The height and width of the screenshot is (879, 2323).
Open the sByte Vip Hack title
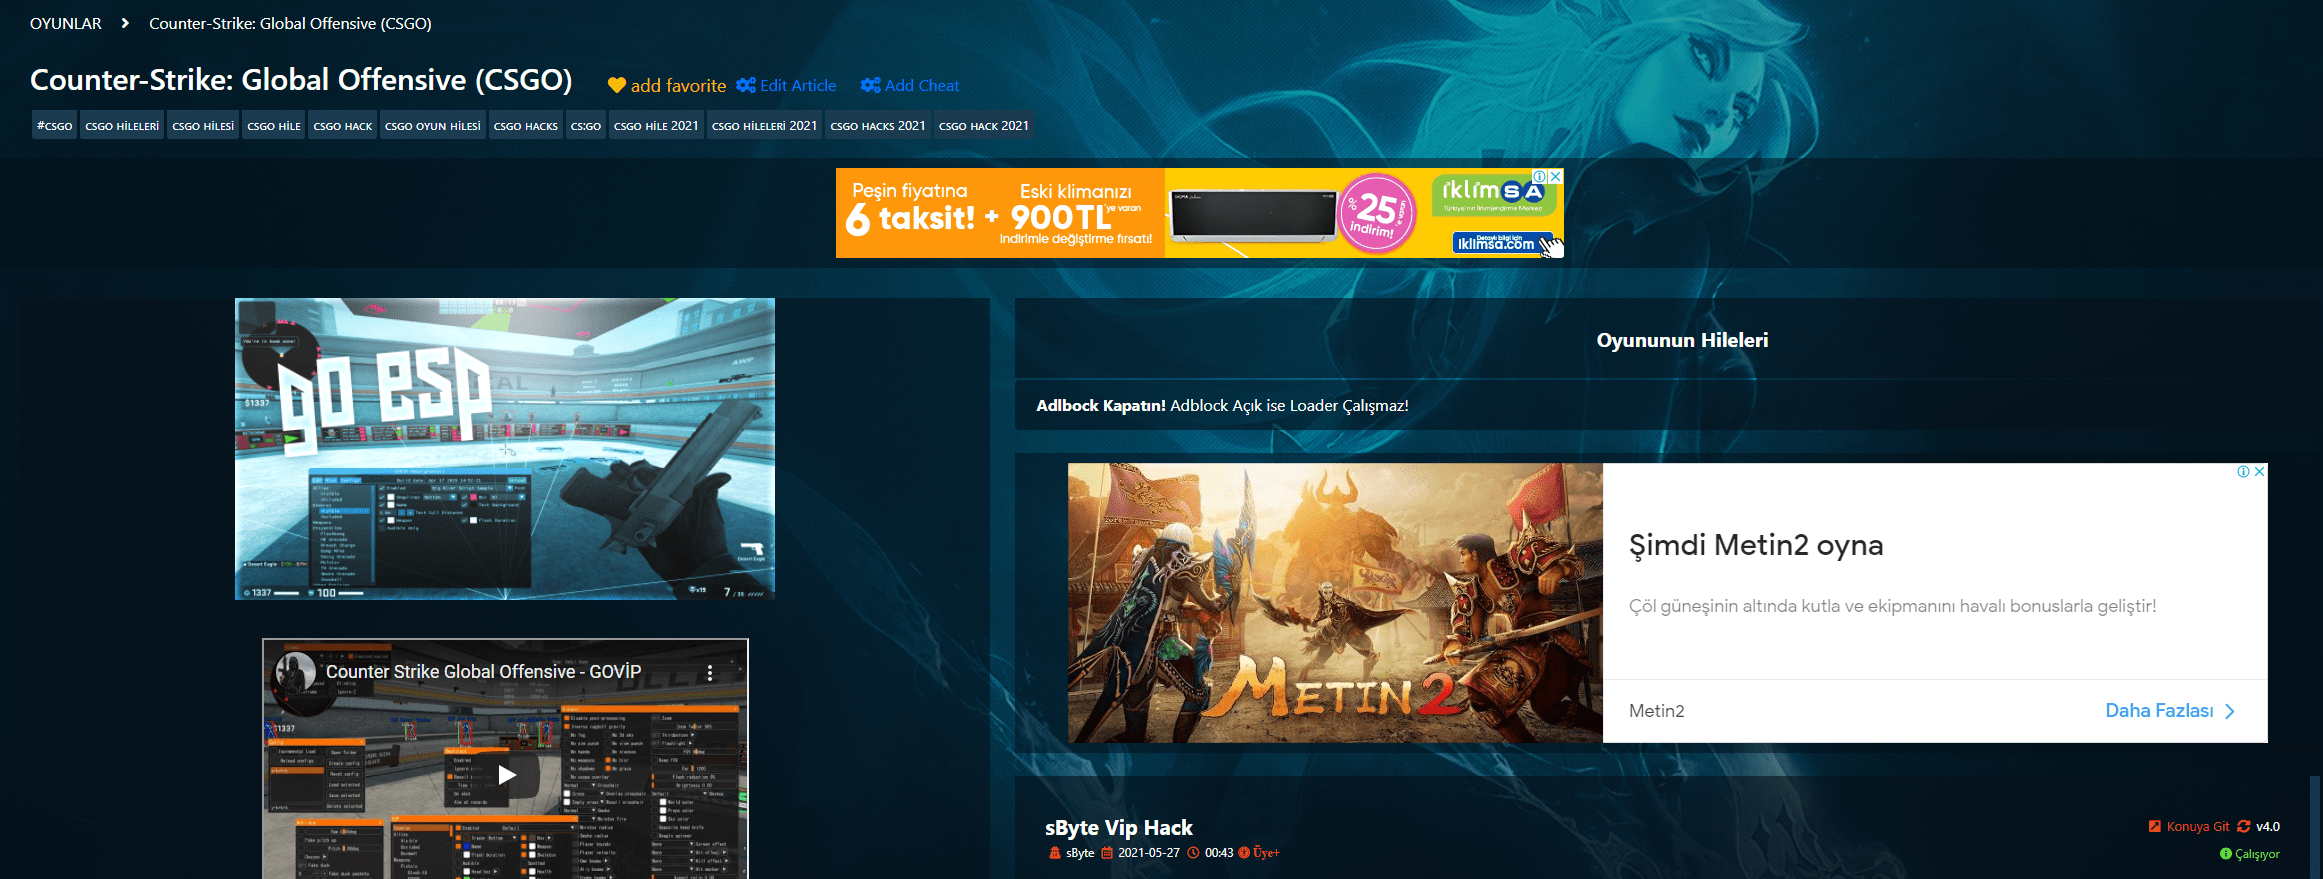point(1119,828)
